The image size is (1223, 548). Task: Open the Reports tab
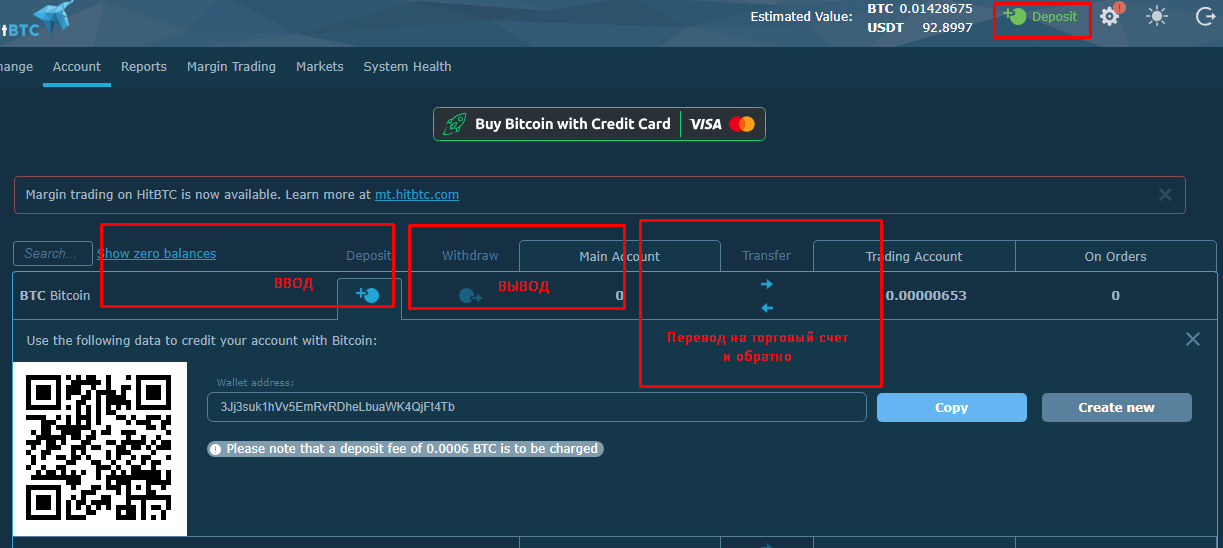pyautogui.click(x=144, y=67)
